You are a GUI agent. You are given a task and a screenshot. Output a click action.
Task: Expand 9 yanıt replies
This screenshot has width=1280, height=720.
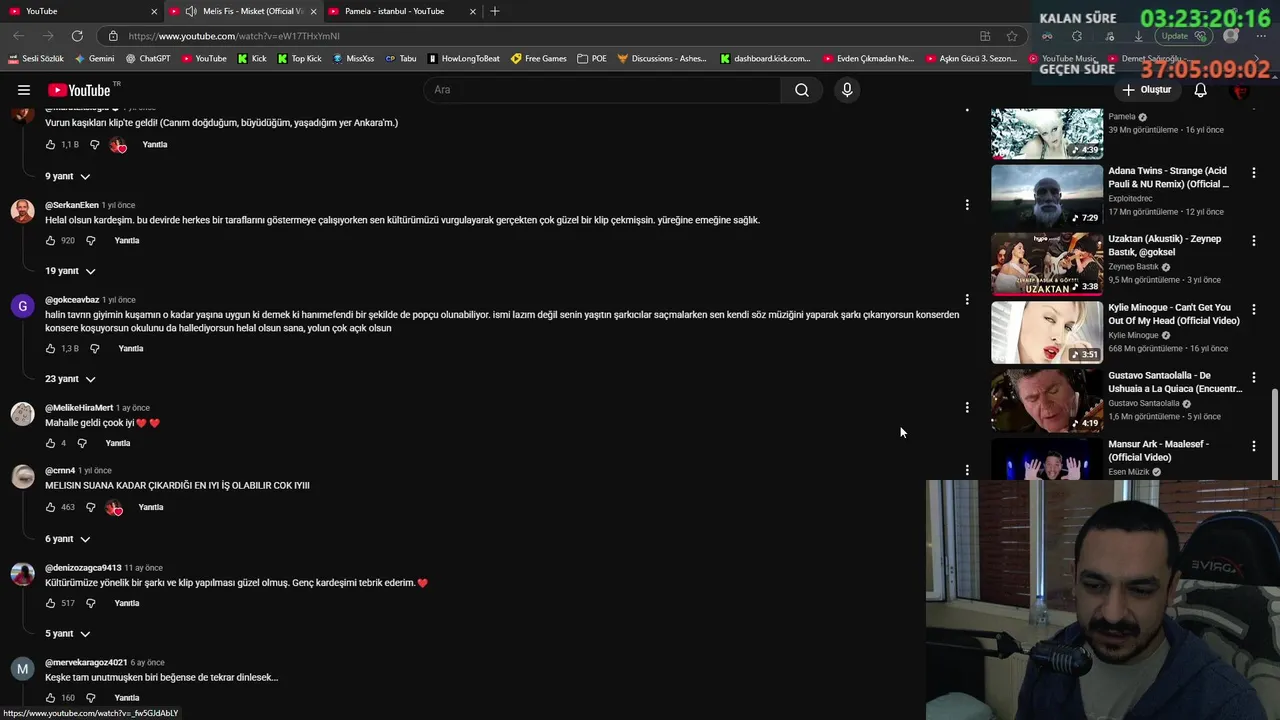pyautogui.click(x=67, y=177)
